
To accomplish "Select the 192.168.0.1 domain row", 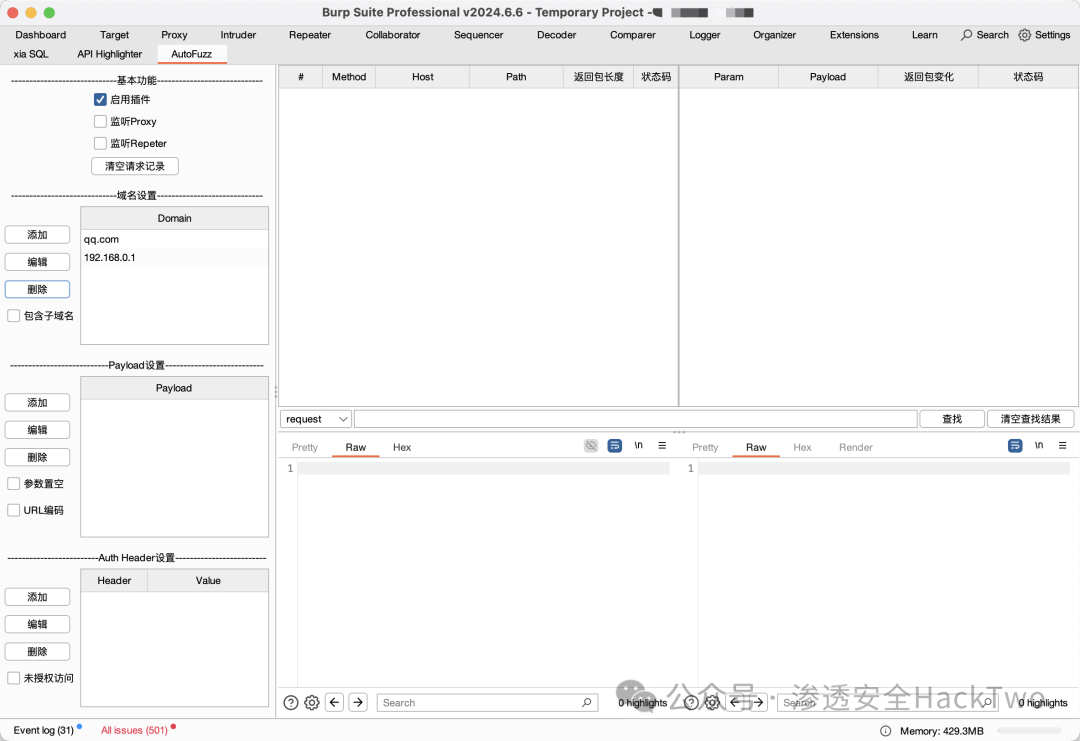I will click(x=174, y=257).
